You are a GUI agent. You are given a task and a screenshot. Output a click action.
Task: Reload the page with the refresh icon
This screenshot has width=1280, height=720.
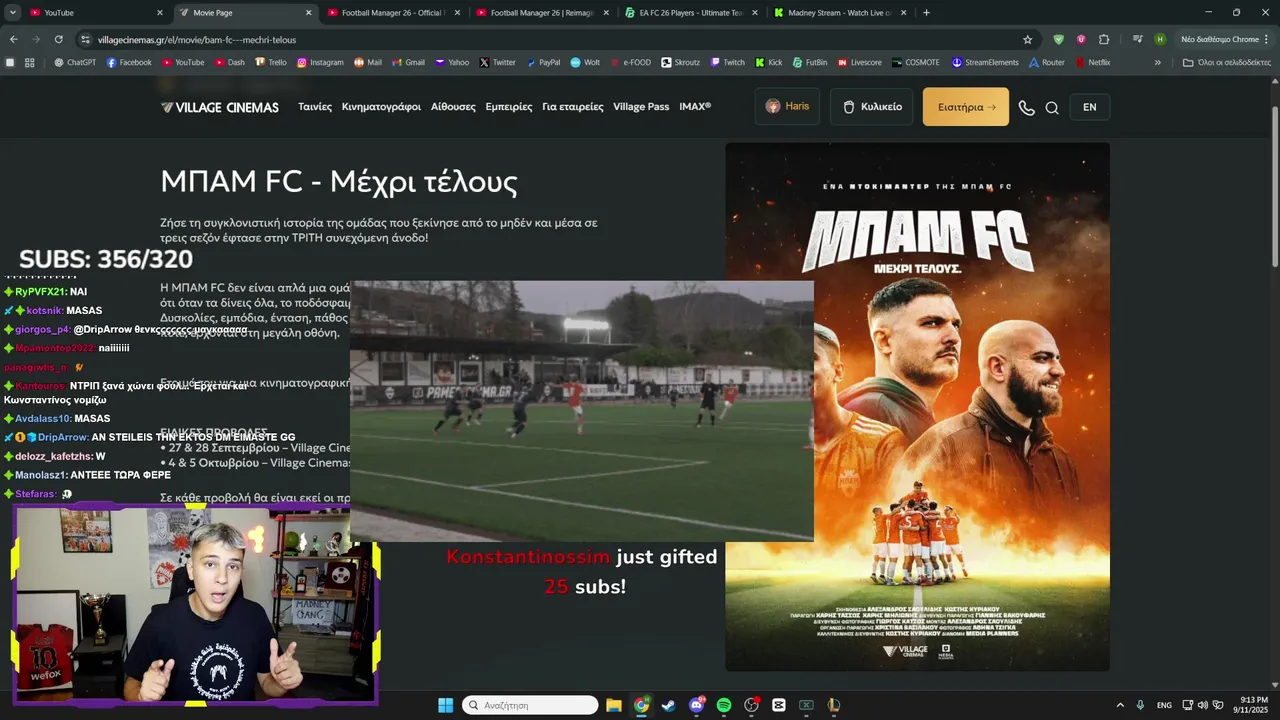tap(59, 39)
